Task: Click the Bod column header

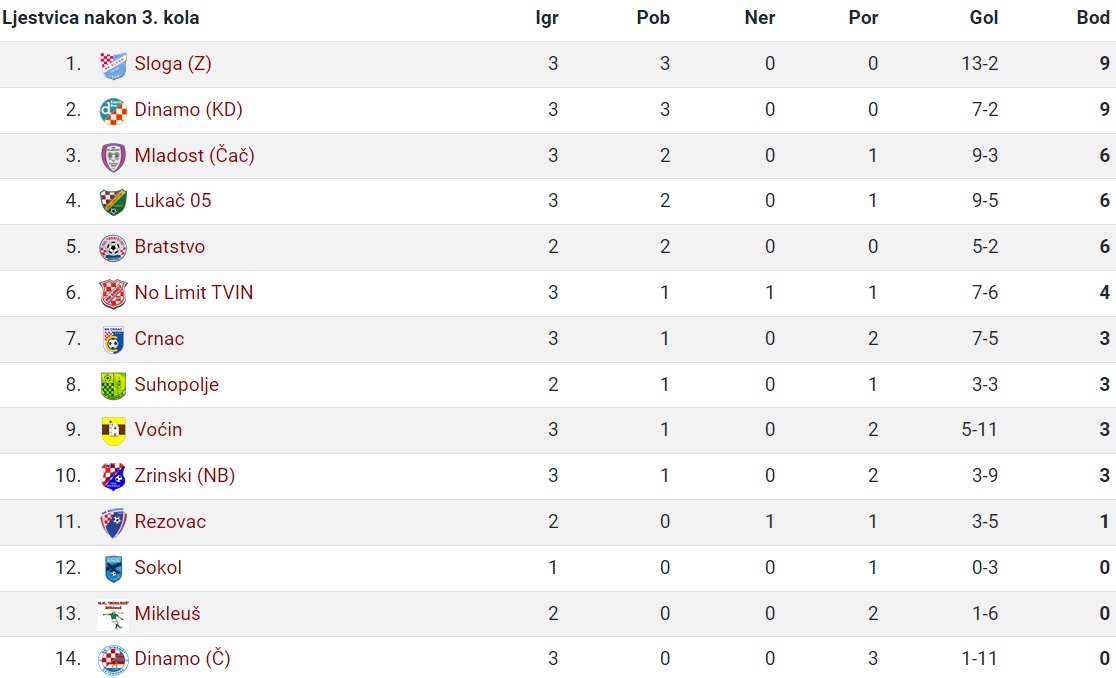Action: [1093, 18]
